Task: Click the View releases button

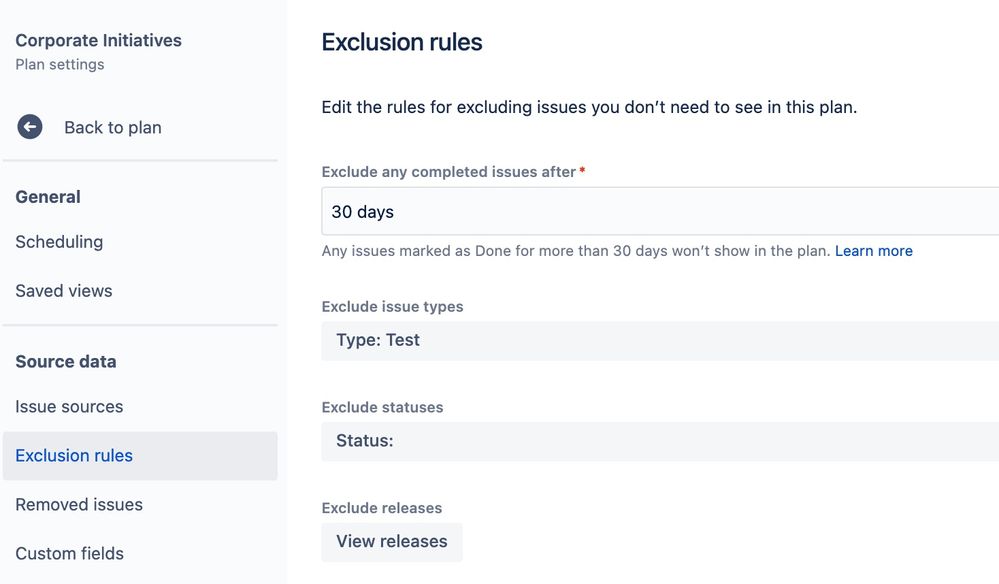Action: pos(391,541)
